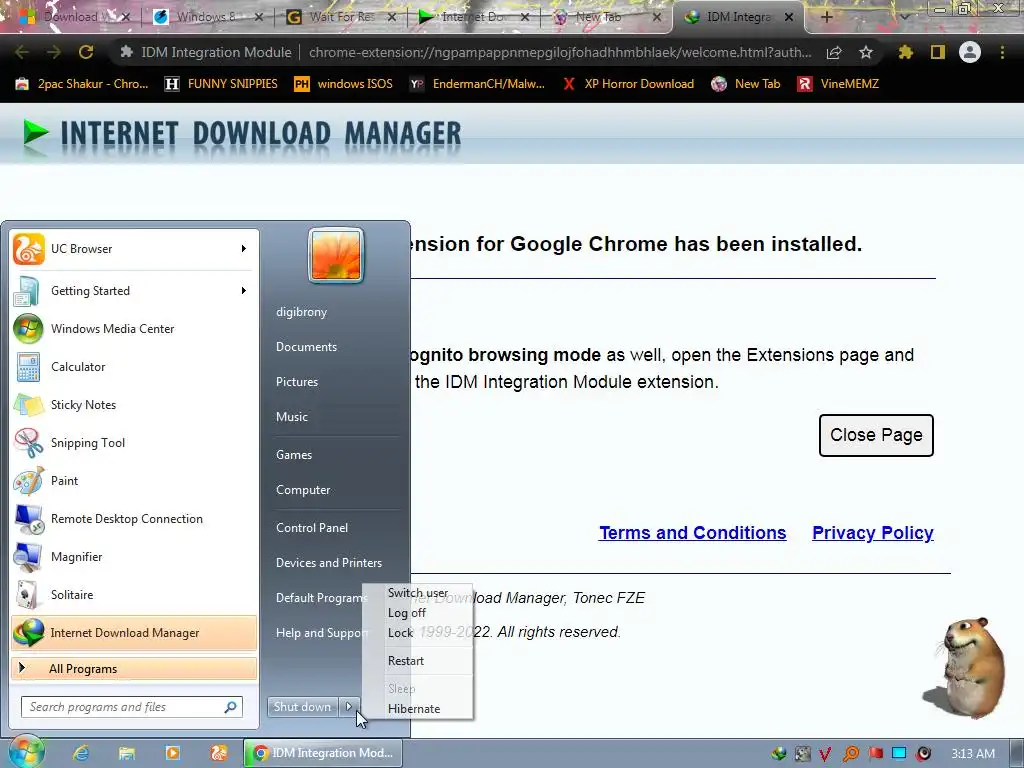The width and height of the screenshot is (1024, 768).
Task: Open UC Browser taskbar icon
Action: [219, 753]
